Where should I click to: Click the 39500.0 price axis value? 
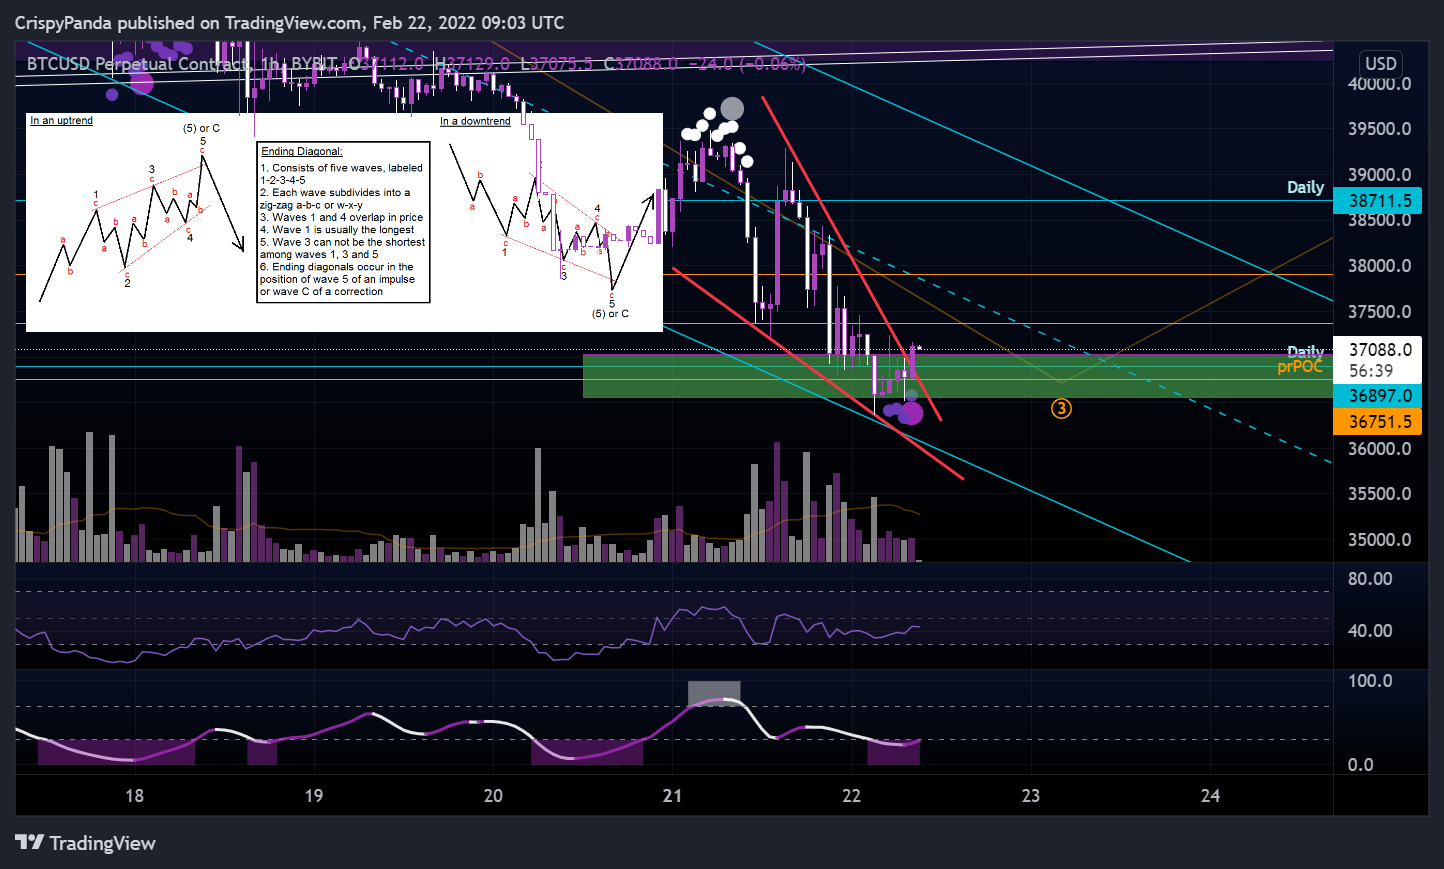[1379, 129]
